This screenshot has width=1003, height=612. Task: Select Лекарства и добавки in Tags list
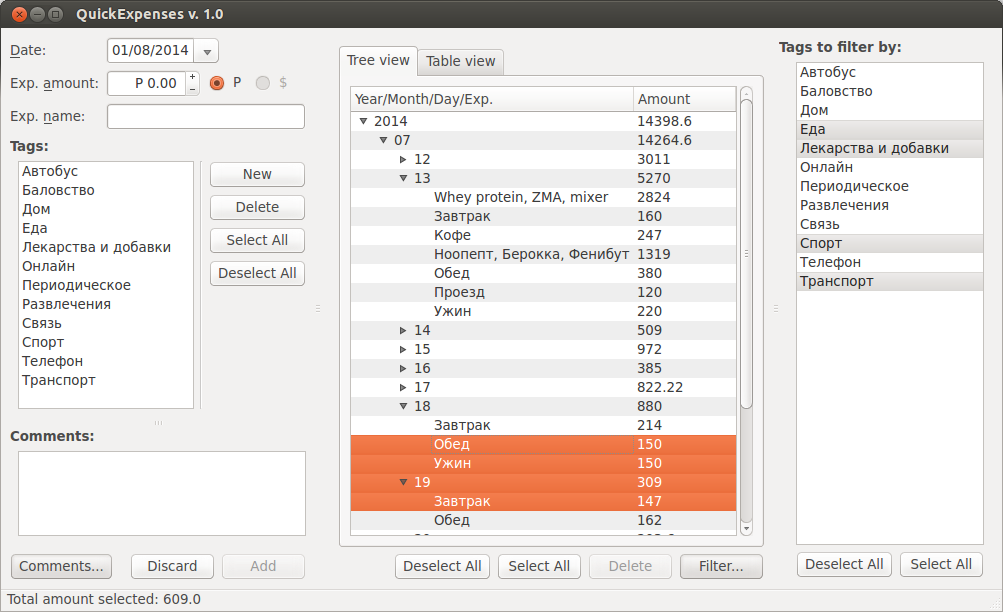point(106,247)
